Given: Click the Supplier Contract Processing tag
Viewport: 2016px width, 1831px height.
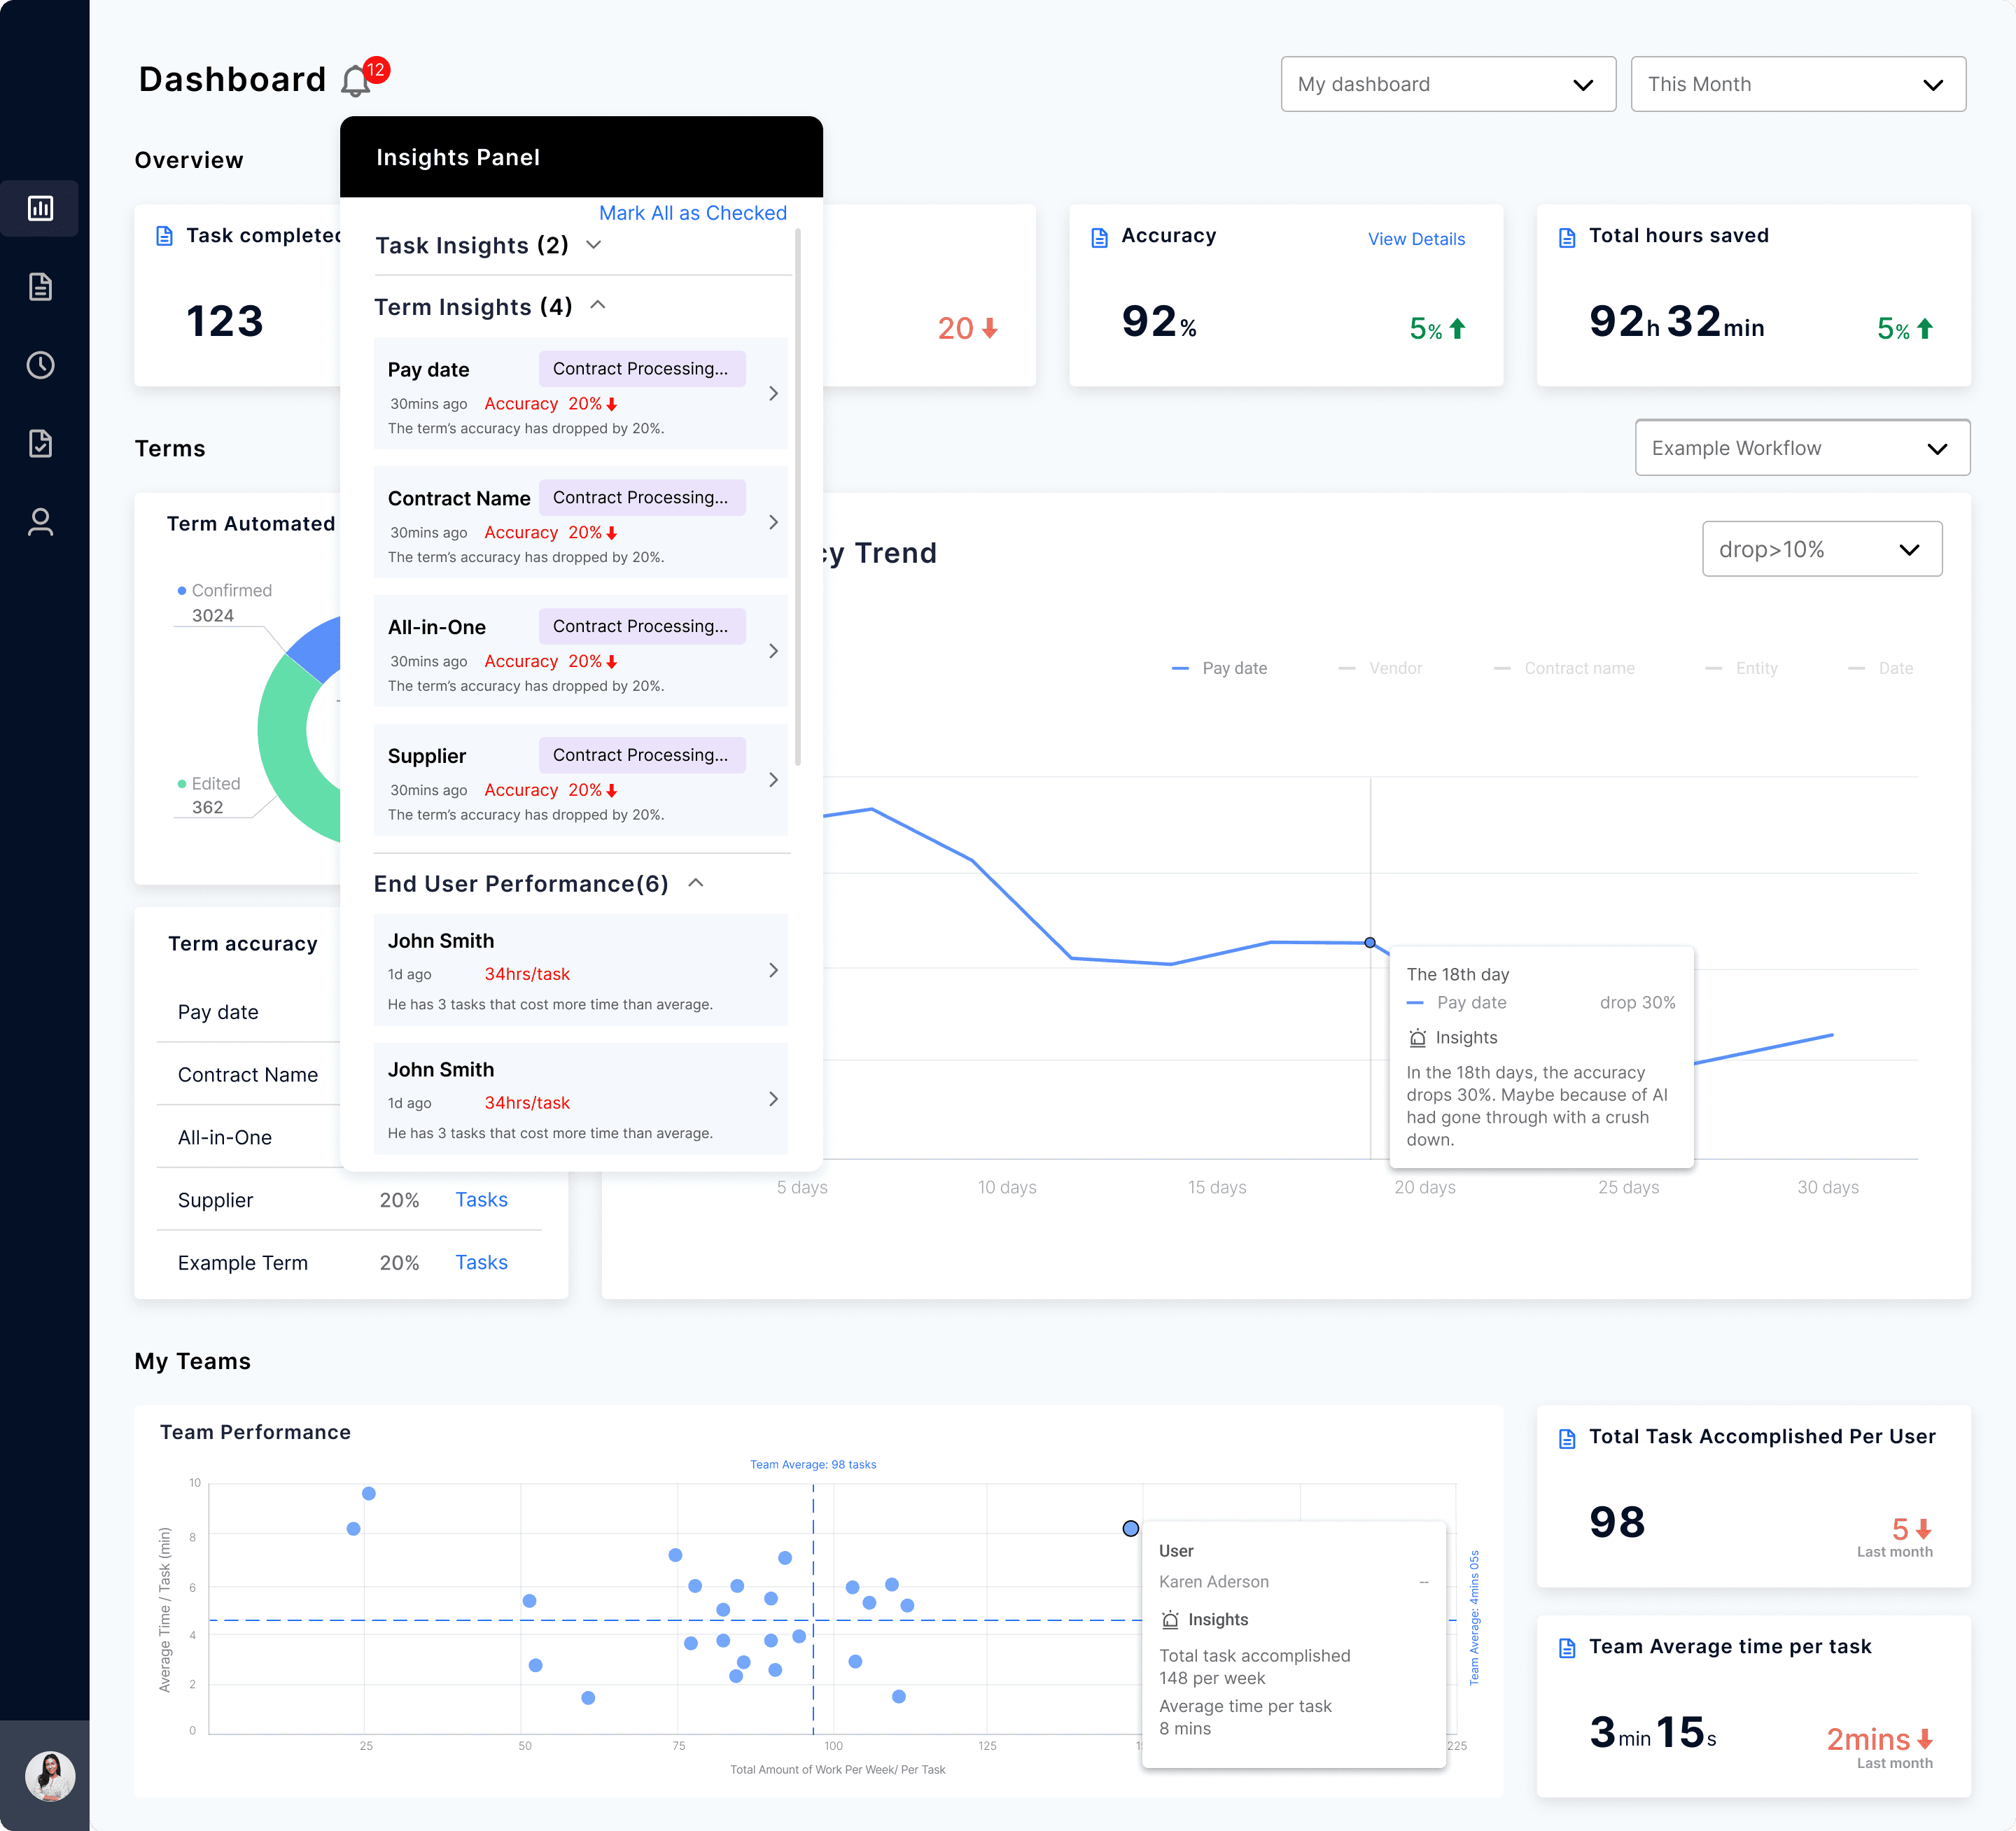Looking at the screenshot, I should coord(642,755).
